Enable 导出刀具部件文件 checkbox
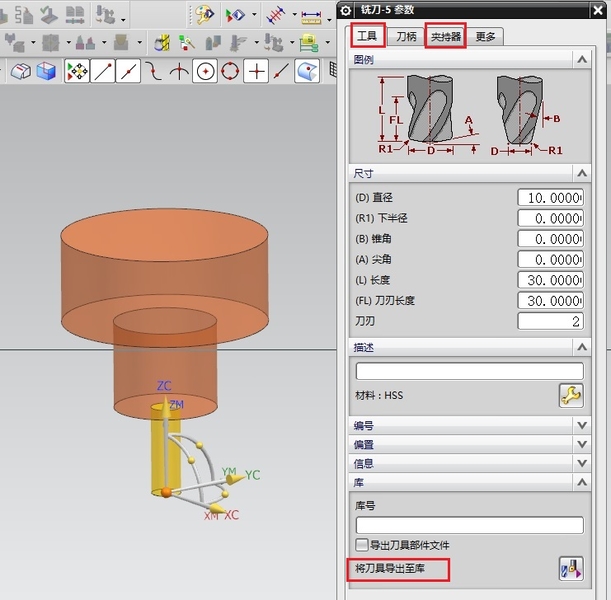The image size is (611, 600). 362,545
